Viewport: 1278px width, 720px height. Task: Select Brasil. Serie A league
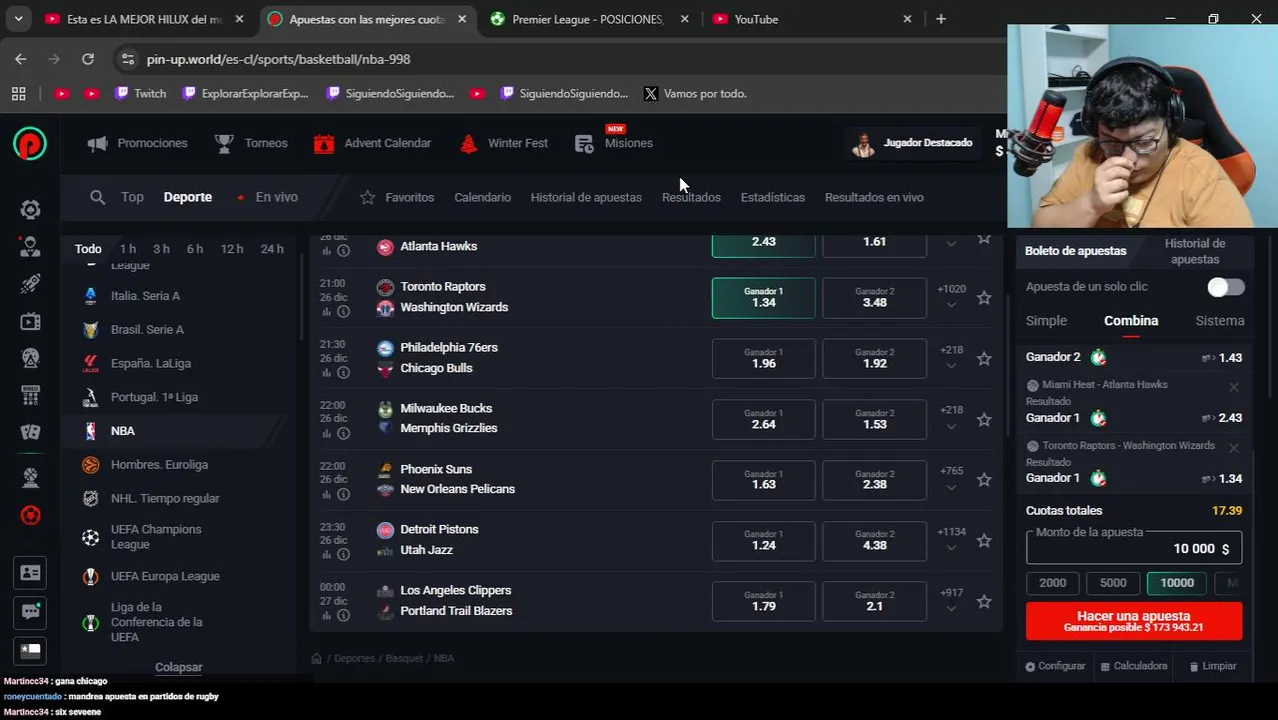click(147, 330)
